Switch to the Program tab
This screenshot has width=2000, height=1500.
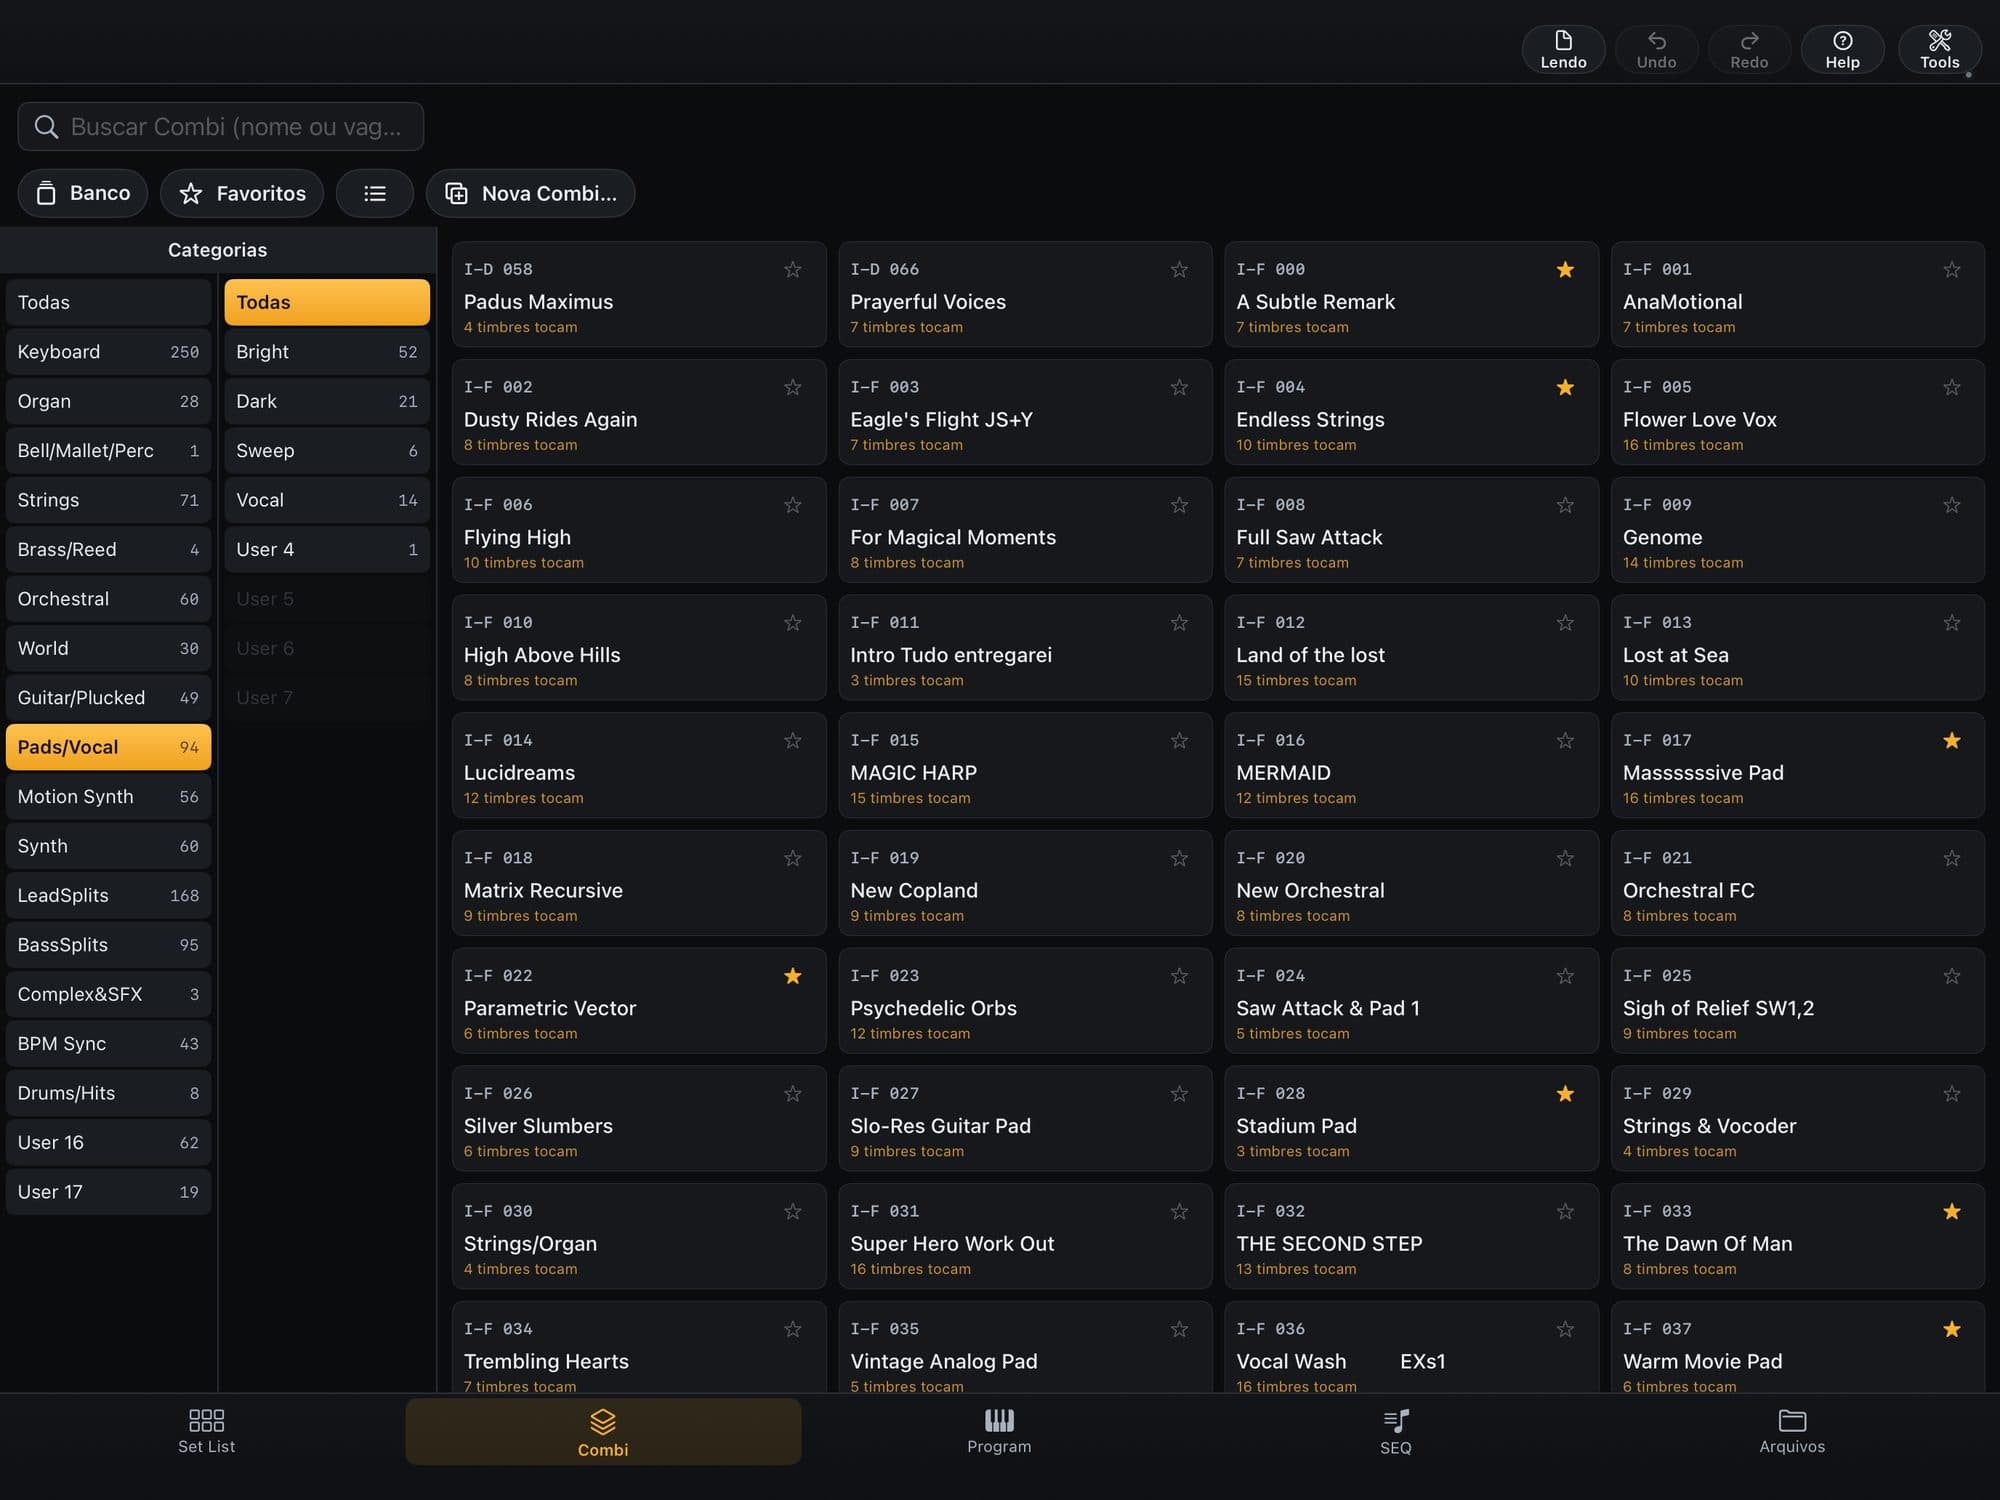999,1432
